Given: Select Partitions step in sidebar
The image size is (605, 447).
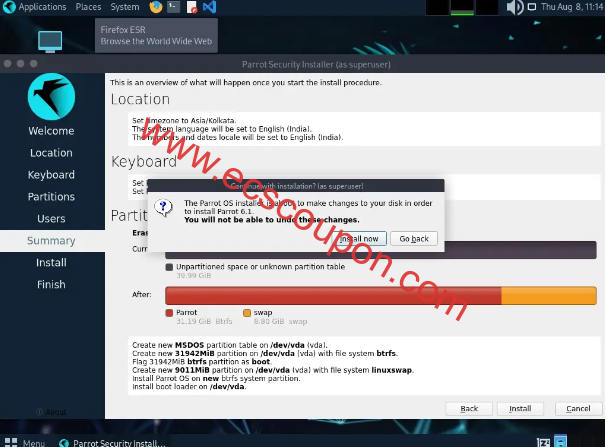Looking at the screenshot, I should [51, 197].
